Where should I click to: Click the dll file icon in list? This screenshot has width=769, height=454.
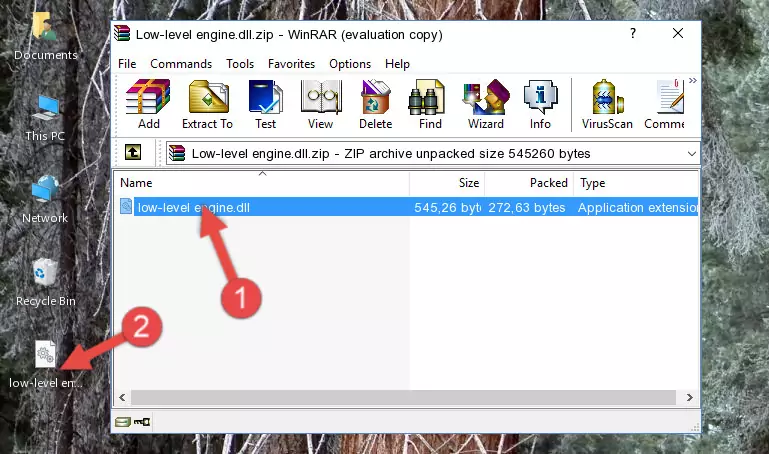pyautogui.click(x=126, y=206)
